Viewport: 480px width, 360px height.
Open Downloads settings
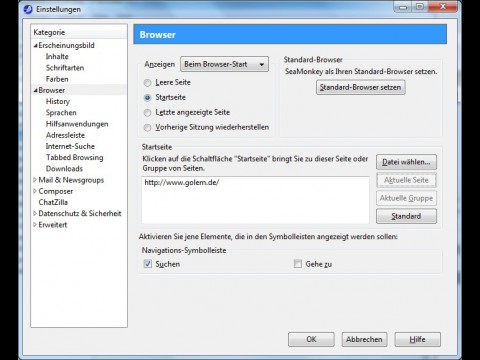64,169
